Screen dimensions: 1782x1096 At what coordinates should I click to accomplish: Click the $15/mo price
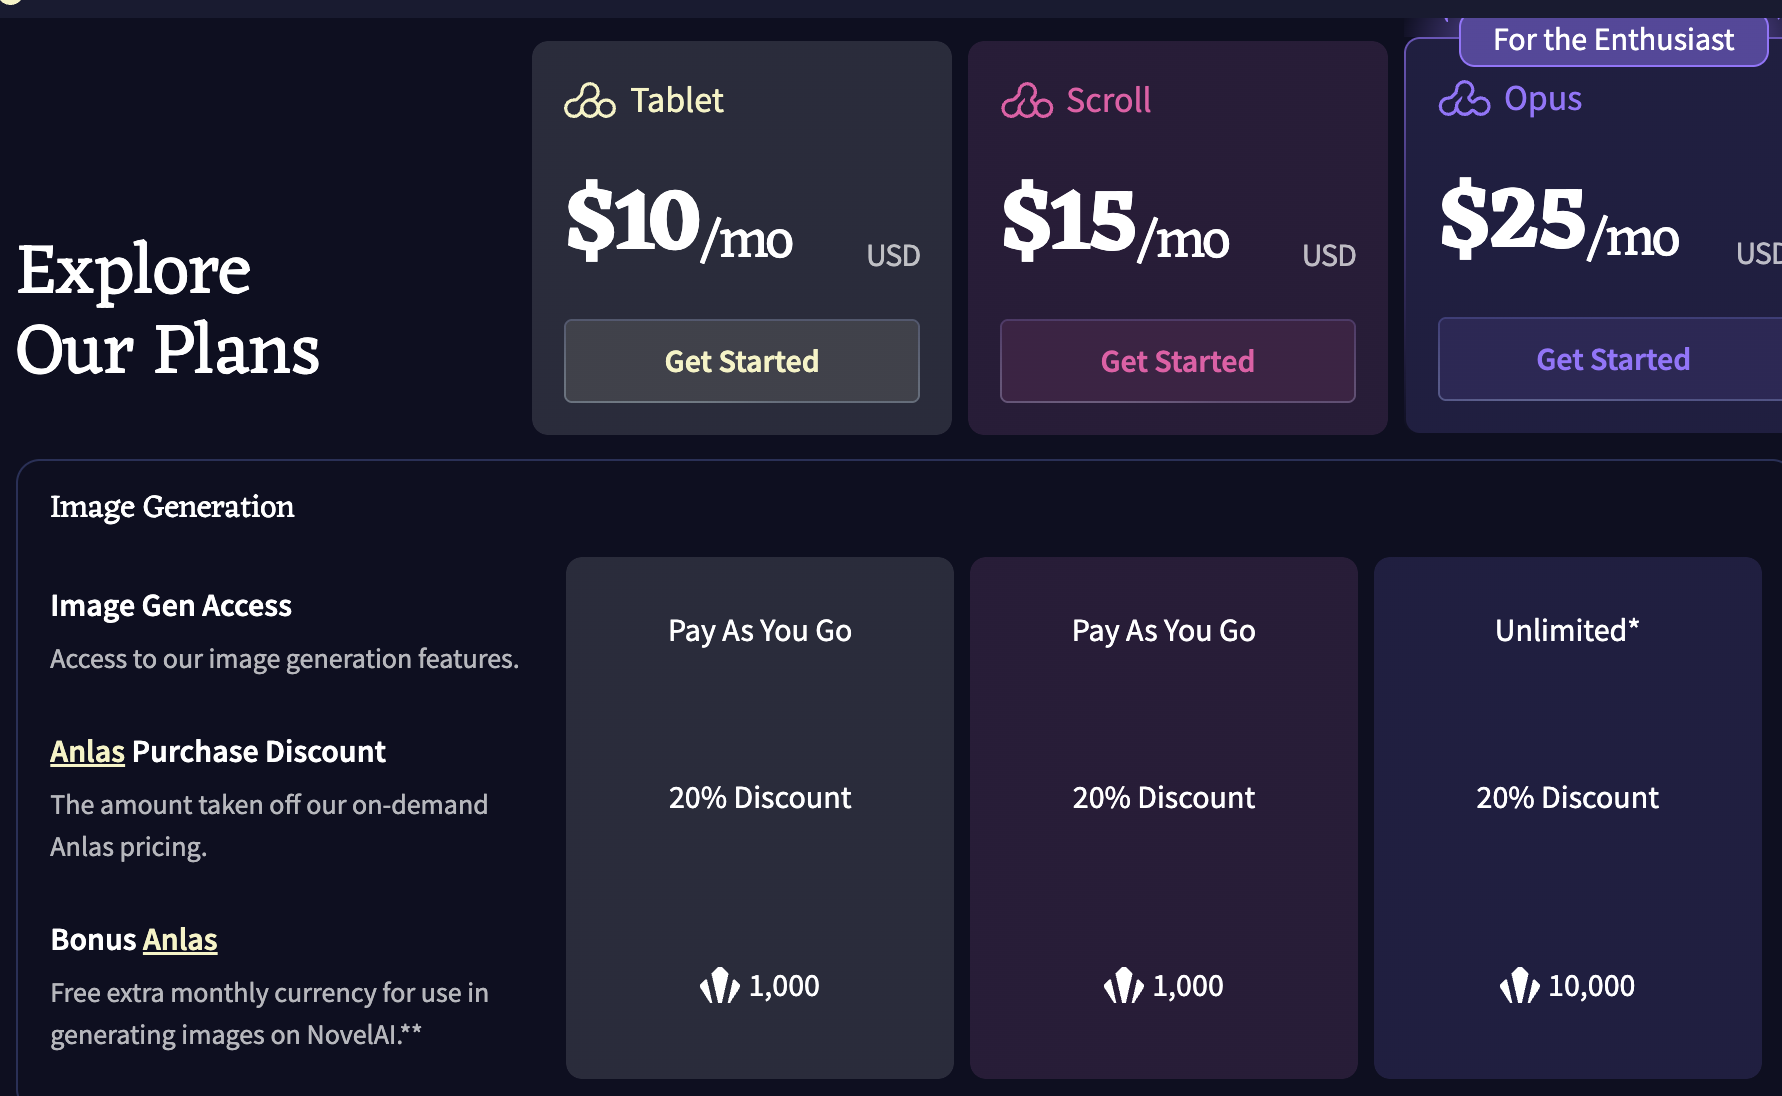coord(1115,222)
